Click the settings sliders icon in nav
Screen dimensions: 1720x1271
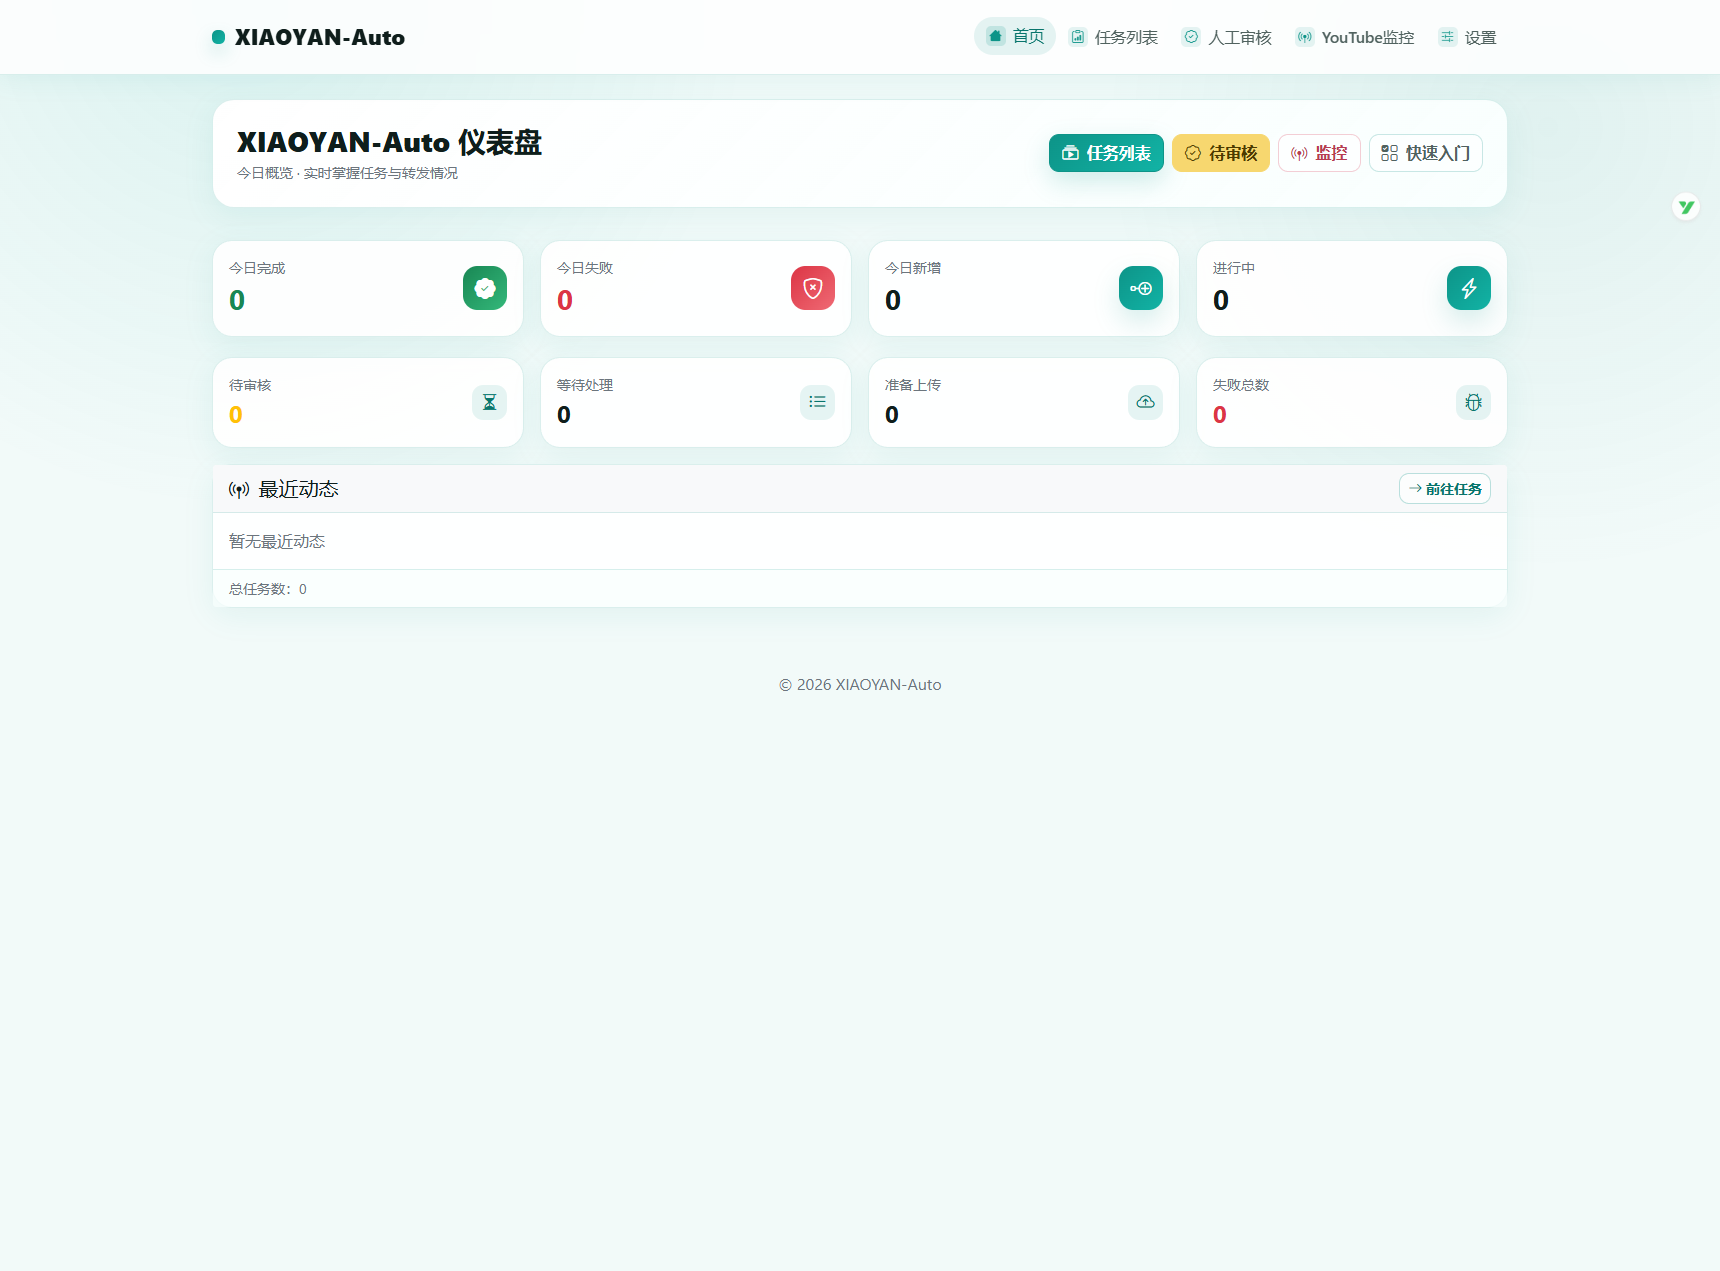pyautogui.click(x=1447, y=37)
